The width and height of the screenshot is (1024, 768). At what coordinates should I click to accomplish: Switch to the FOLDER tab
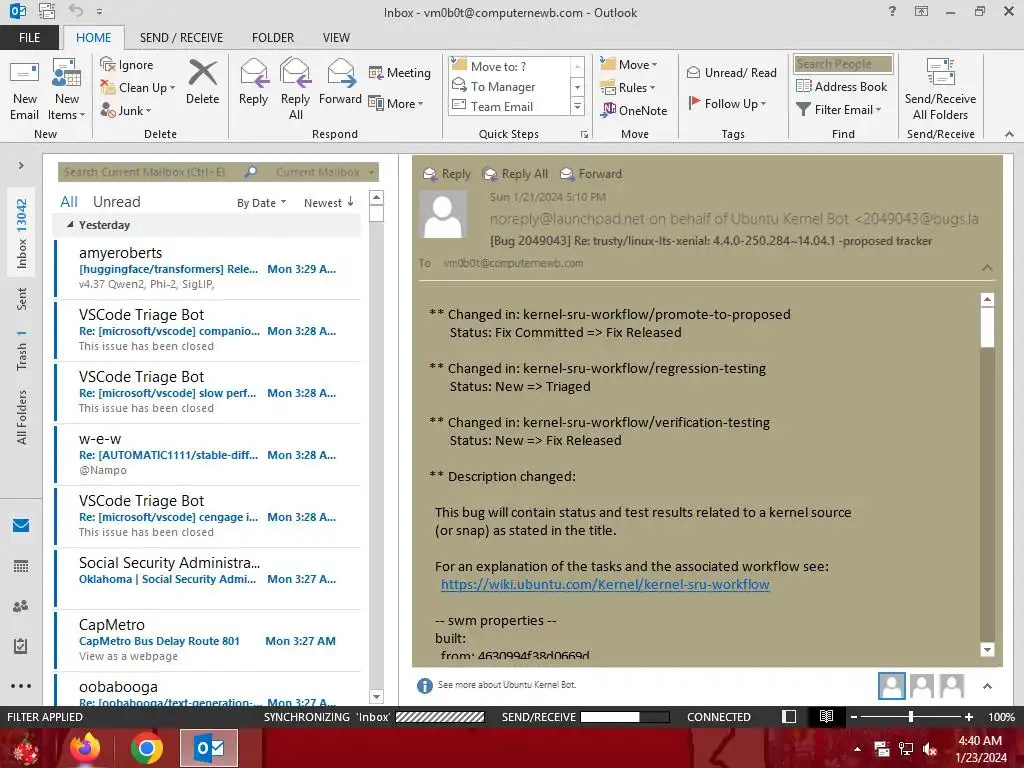273,38
